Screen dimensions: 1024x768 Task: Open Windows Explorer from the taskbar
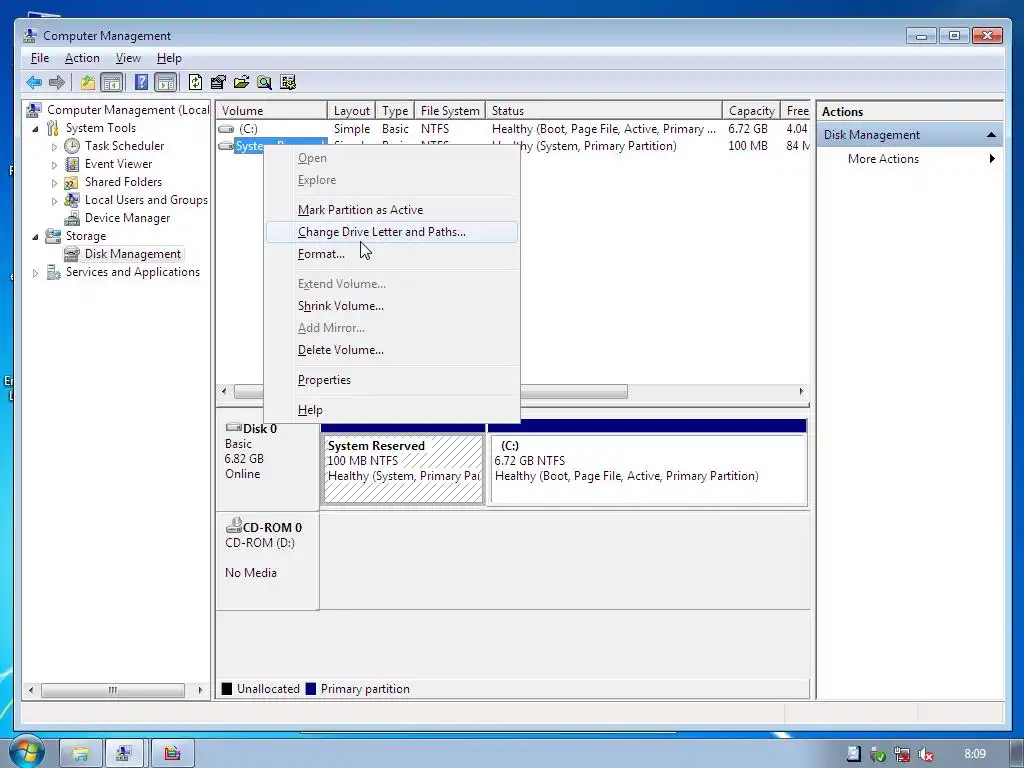[x=80, y=754]
